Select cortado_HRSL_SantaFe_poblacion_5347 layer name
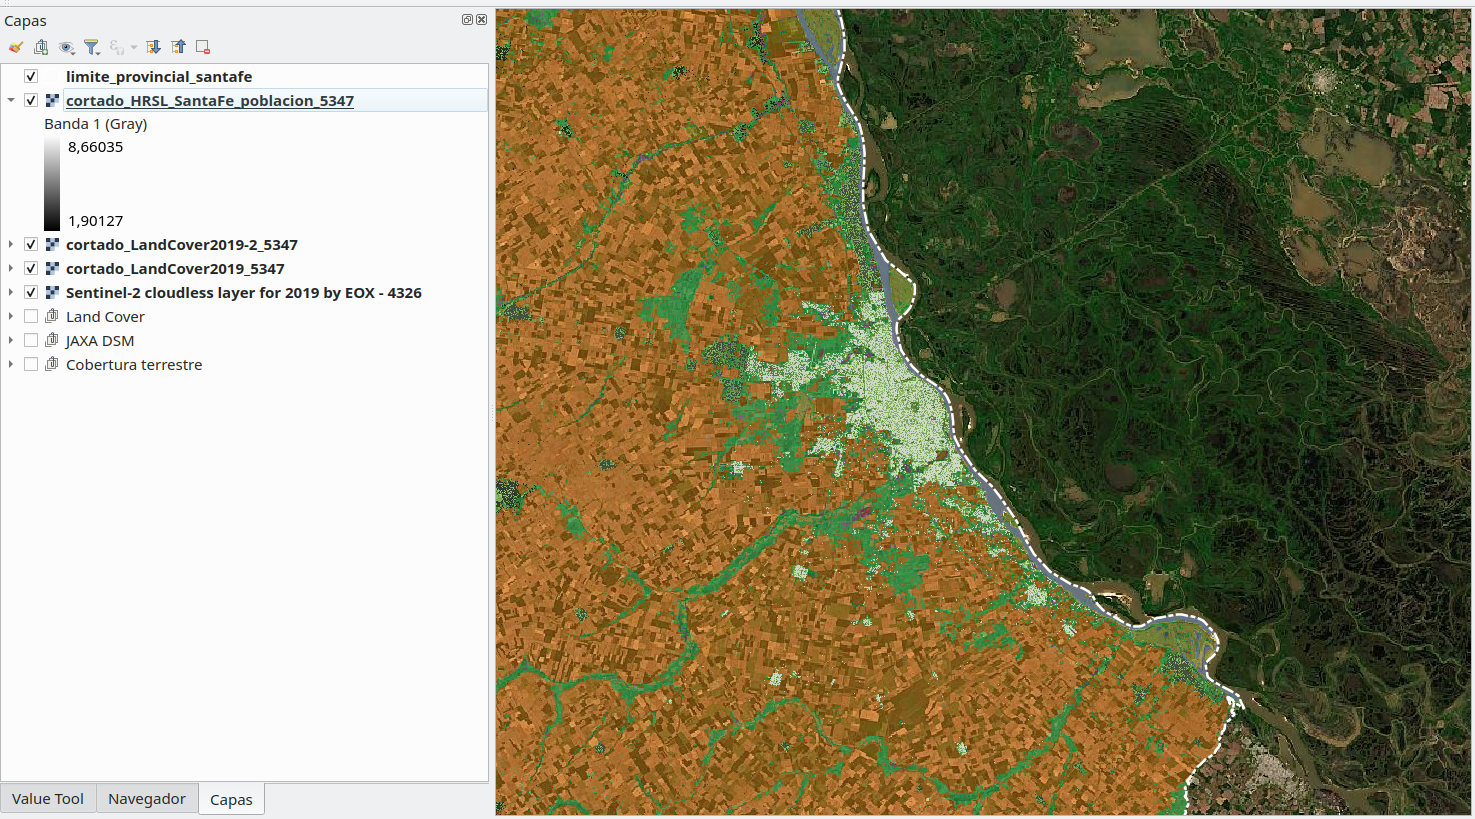 tap(210, 100)
